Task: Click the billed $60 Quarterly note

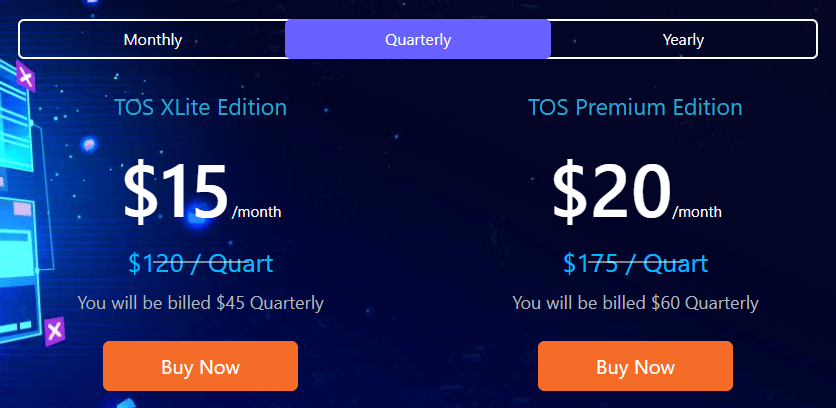Action: tap(636, 303)
